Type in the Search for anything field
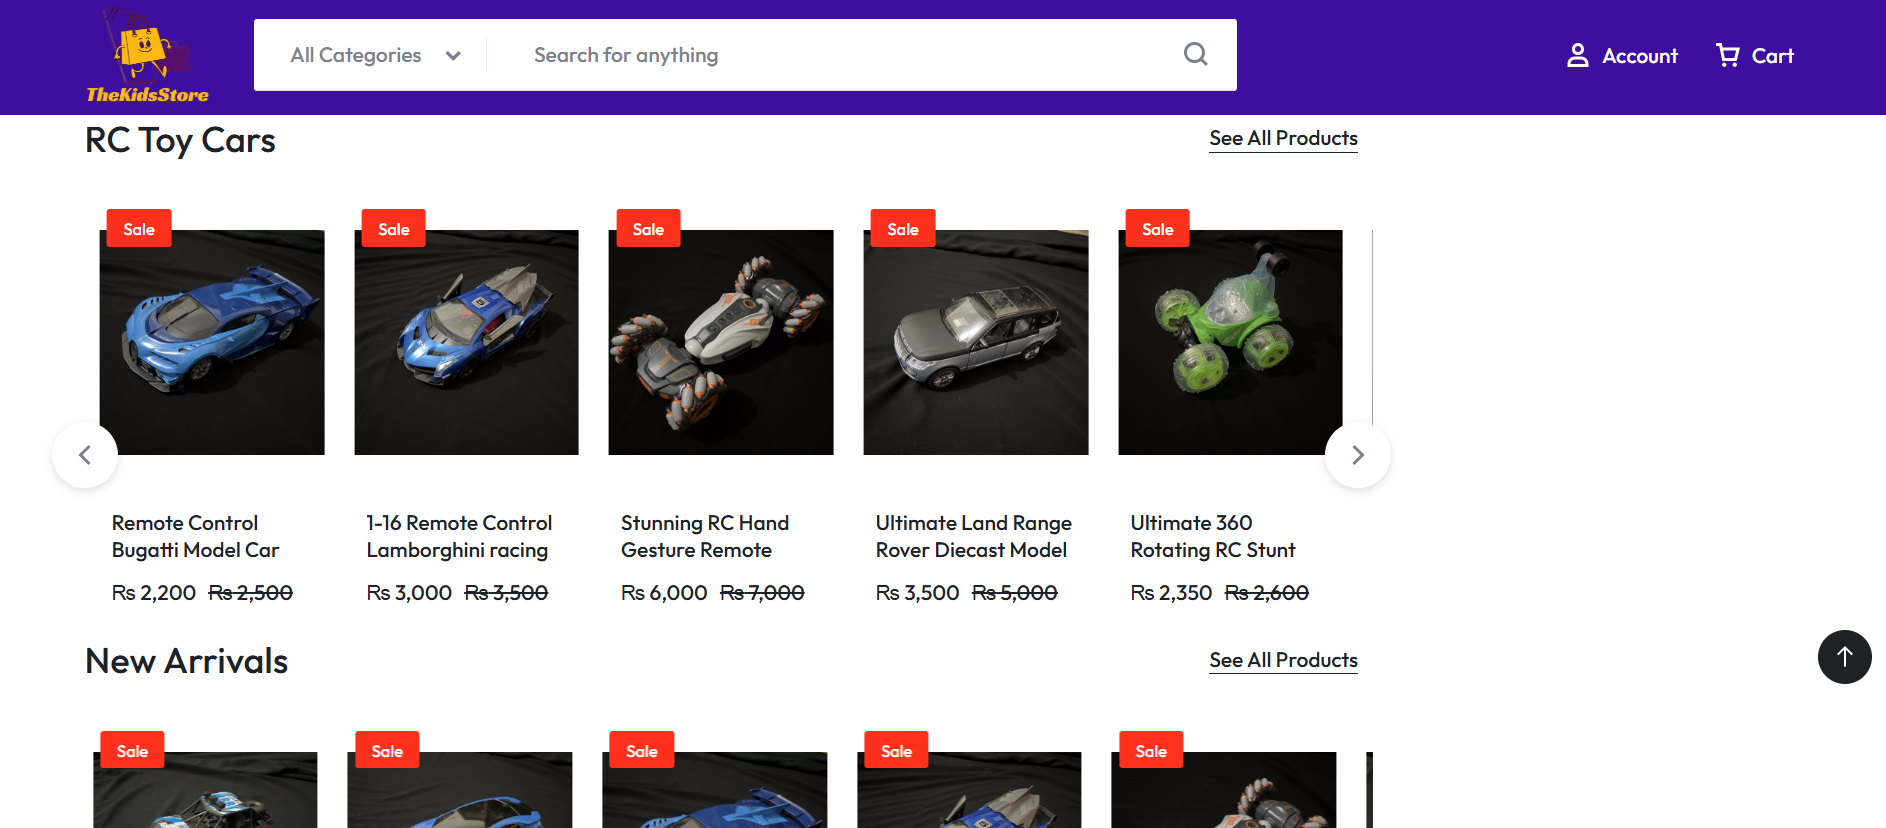This screenshot has height=828, width=1886. pos(840,55)
